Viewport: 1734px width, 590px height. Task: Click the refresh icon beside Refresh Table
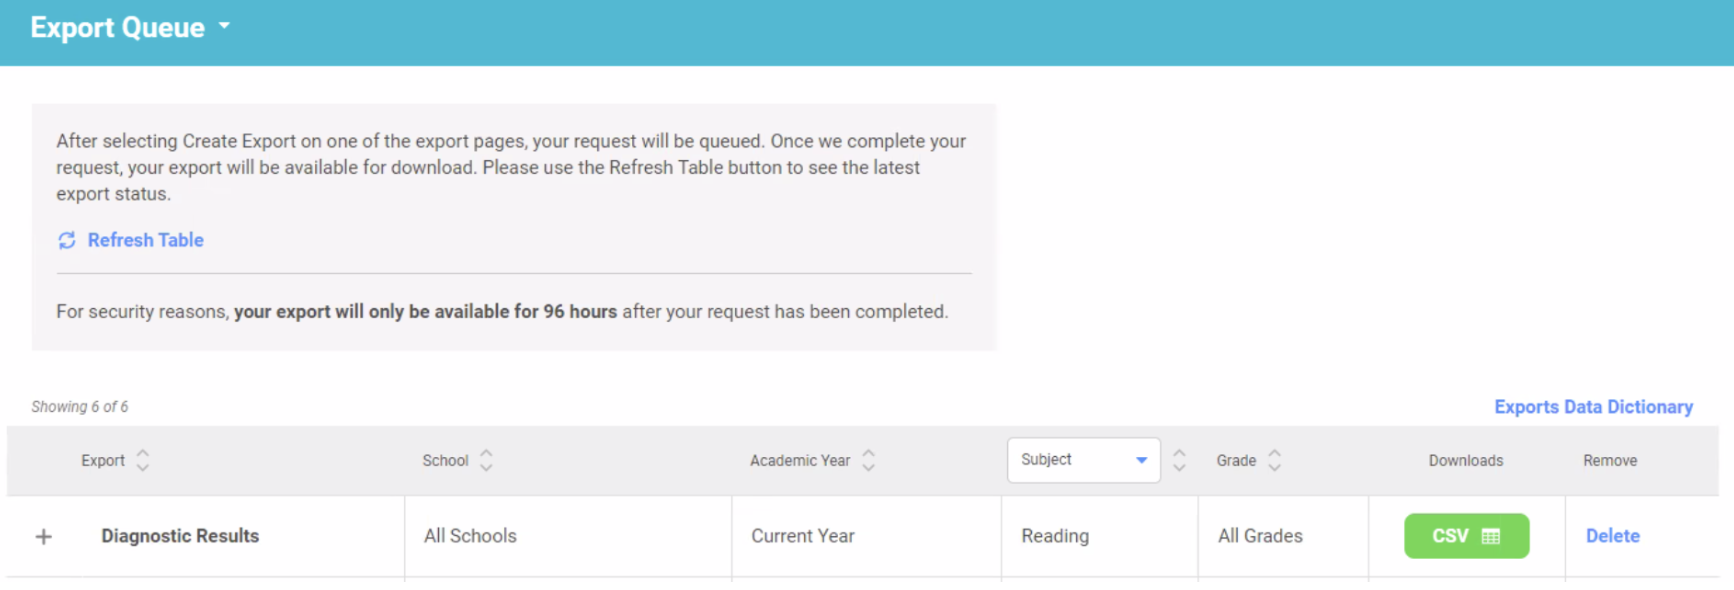[66, 240]
